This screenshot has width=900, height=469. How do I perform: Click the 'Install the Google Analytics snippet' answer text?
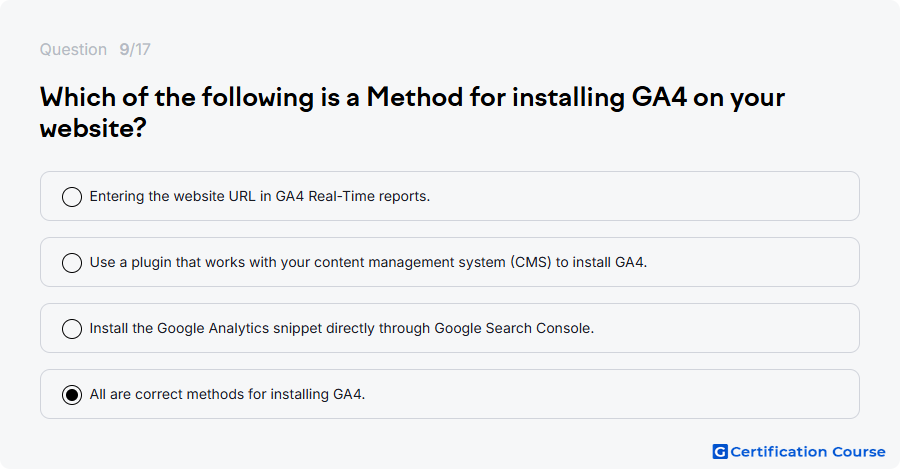342,328
